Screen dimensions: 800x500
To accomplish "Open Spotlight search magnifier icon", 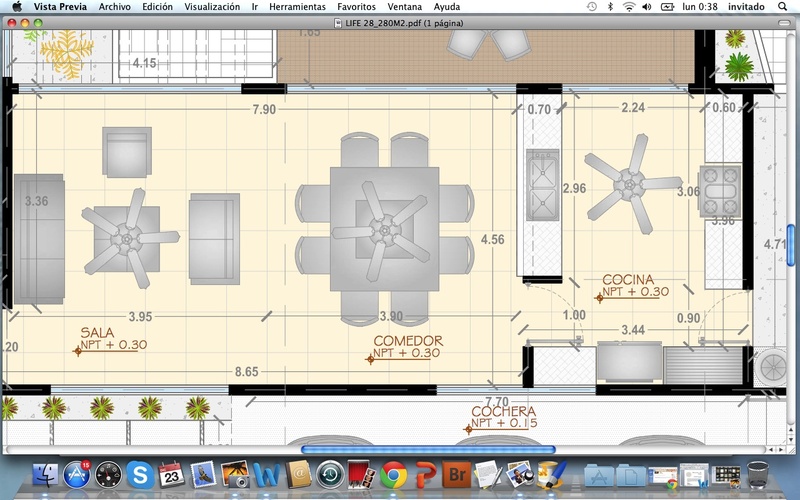I will click(x=783, y=6).
